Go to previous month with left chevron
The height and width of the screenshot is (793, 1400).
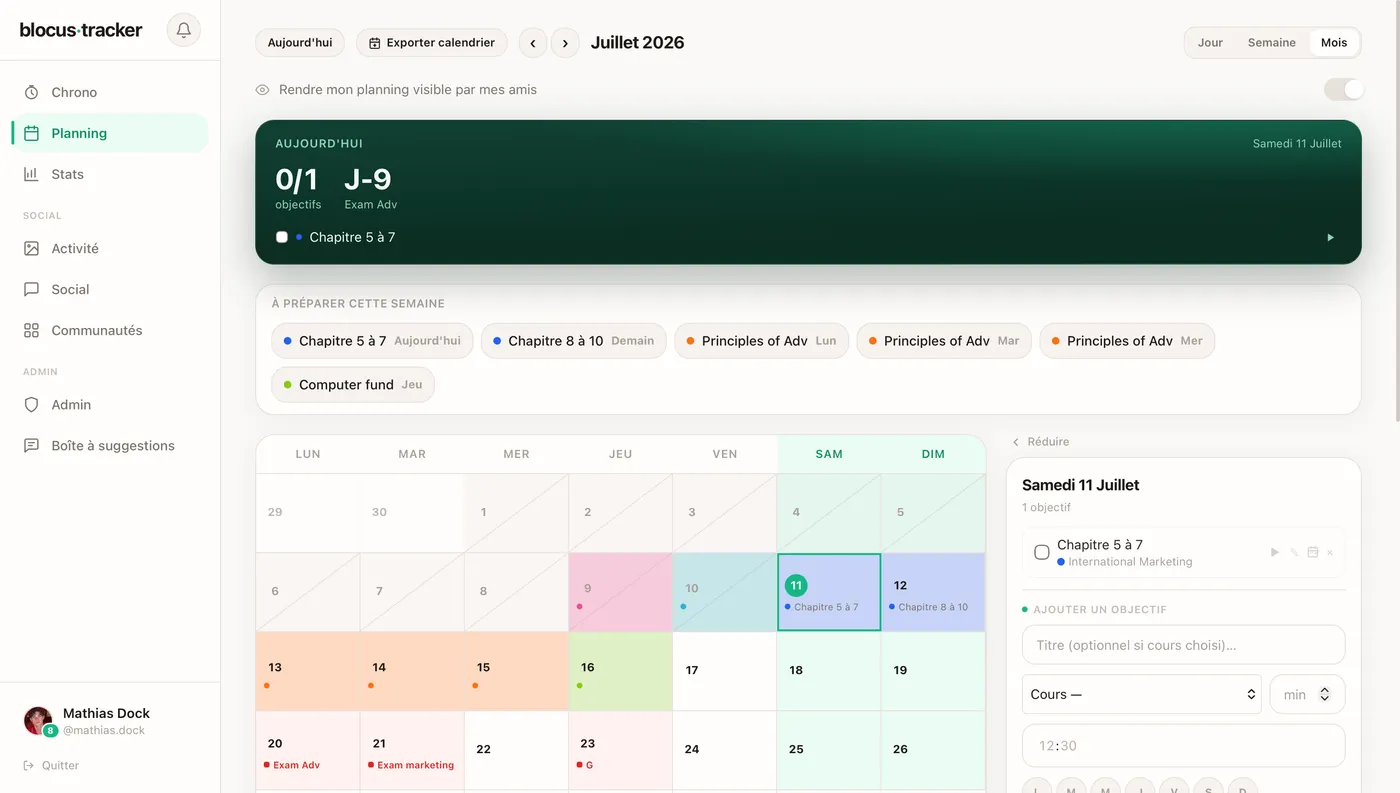pyautogui.click(x=533, y=43)
